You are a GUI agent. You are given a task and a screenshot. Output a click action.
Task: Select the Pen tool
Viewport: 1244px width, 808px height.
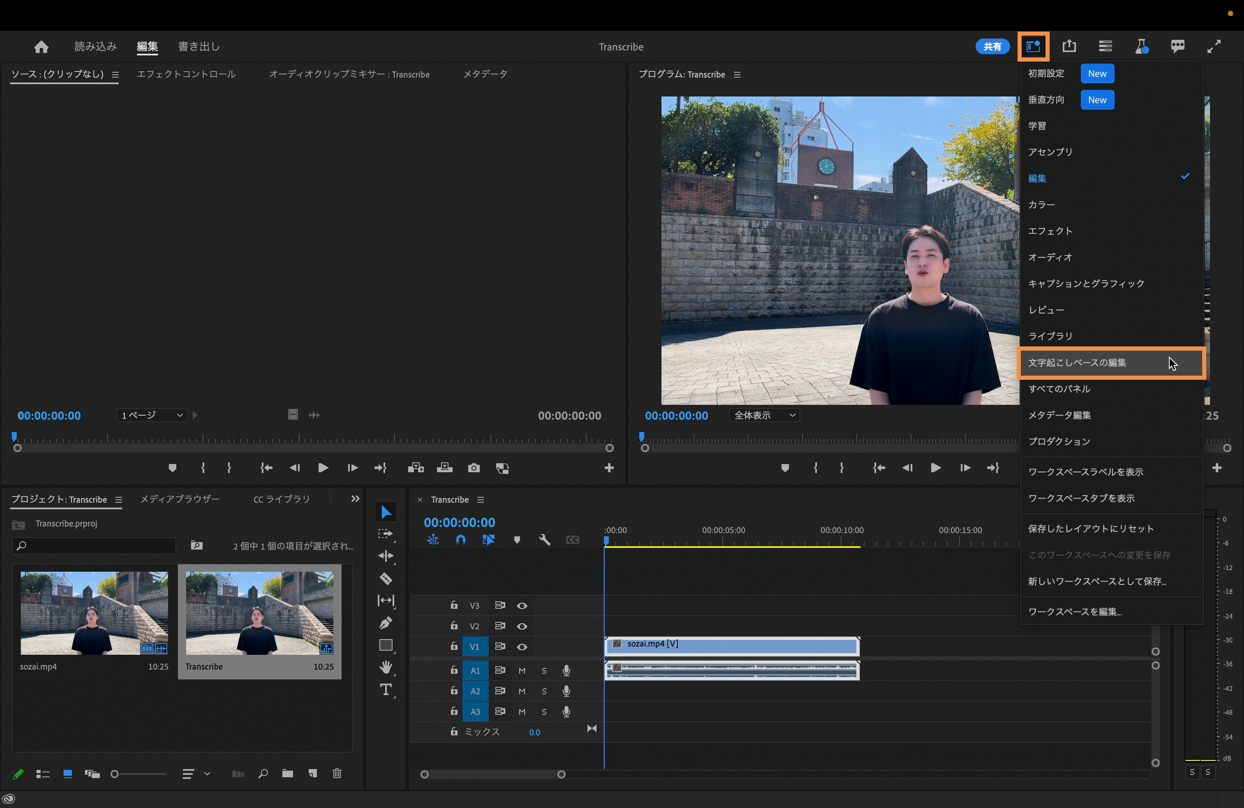click(x=386, y=623)
